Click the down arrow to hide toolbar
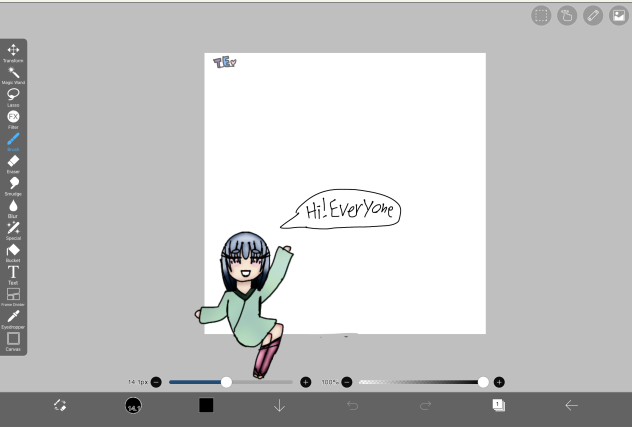632x427 pixels. point(279,405)
